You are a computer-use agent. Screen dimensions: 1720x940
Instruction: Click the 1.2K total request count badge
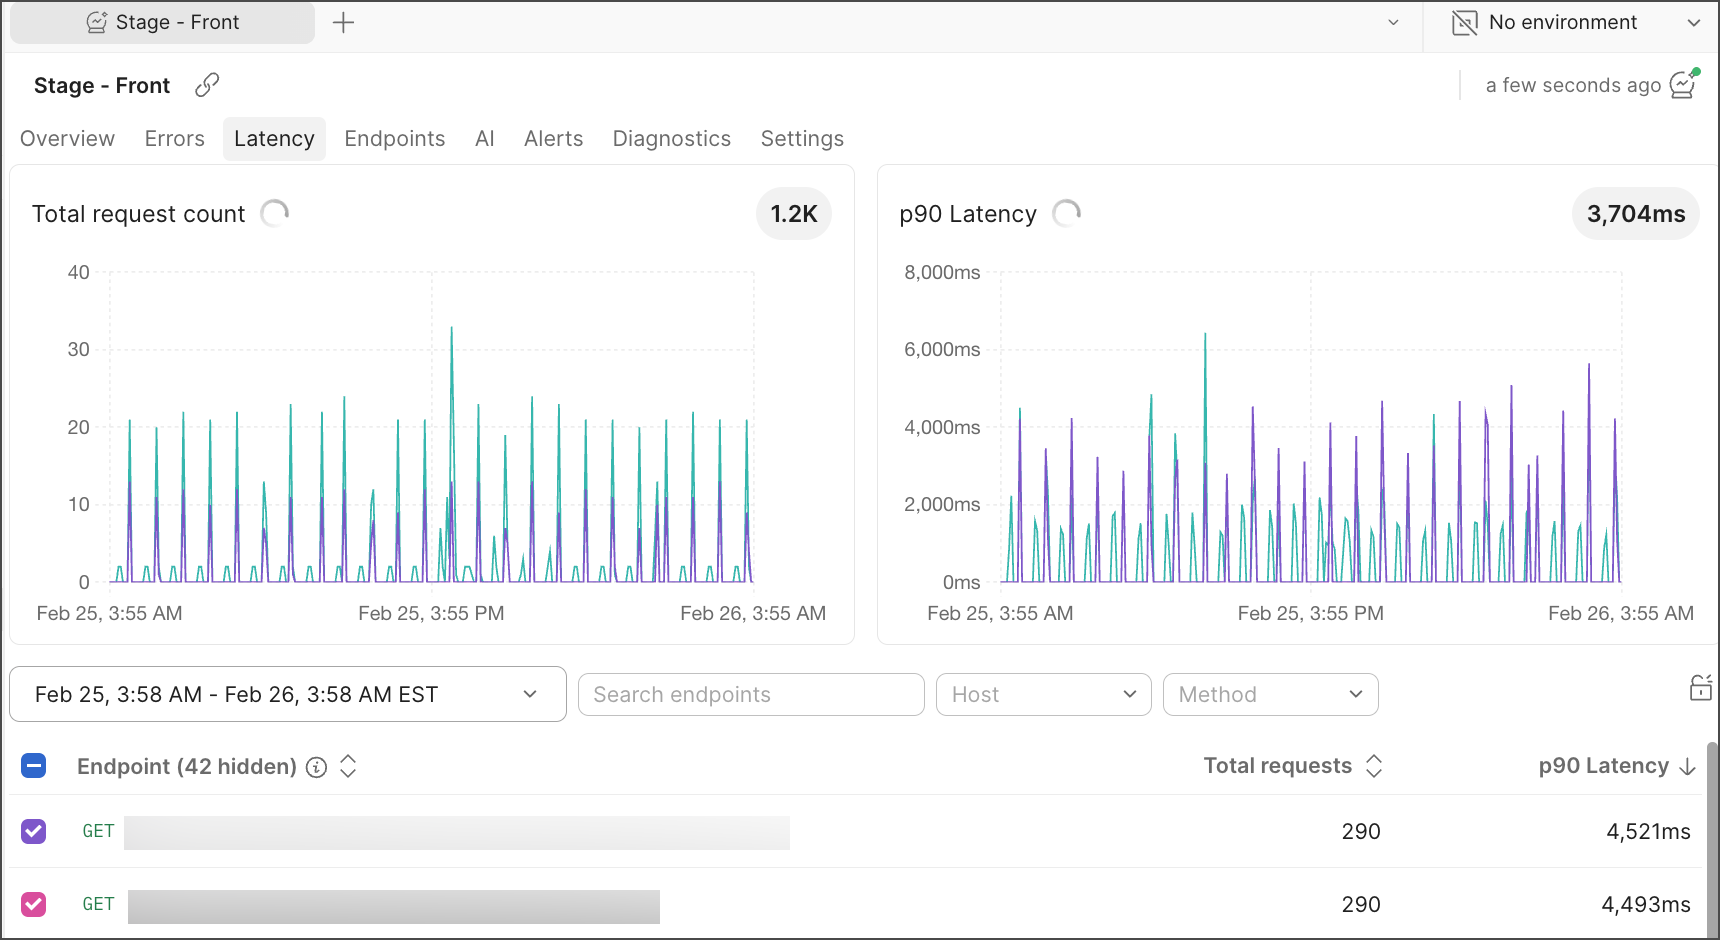pos(793,214)
